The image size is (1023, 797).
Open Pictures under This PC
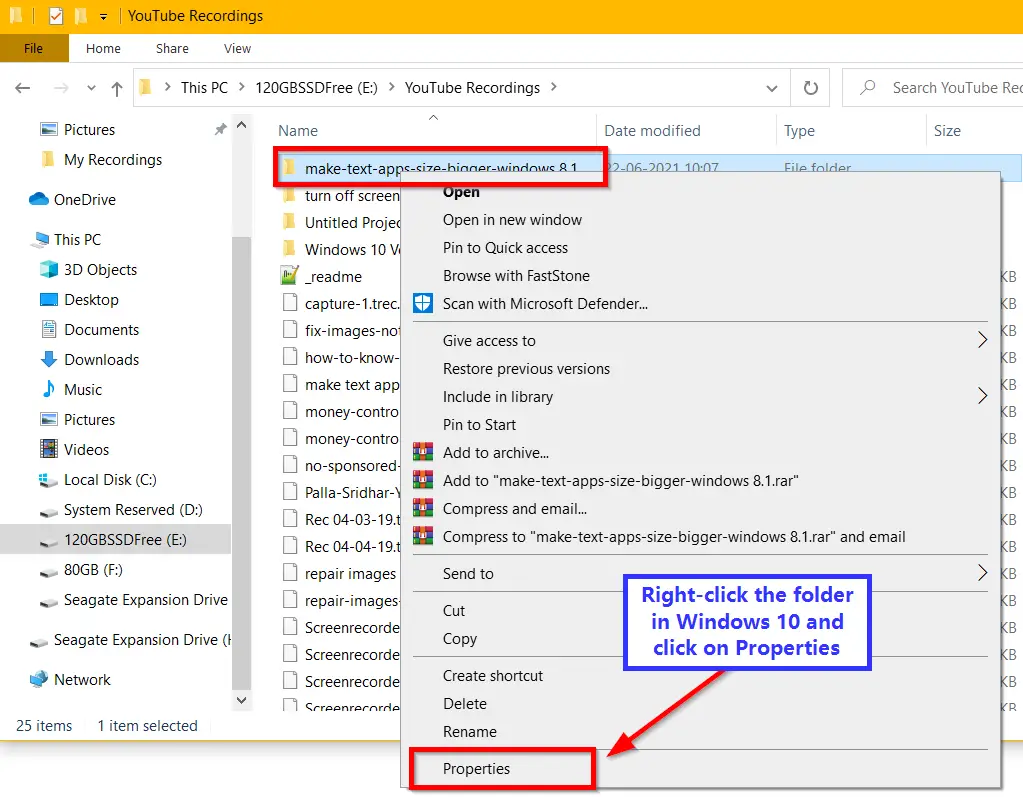point(89,419)
